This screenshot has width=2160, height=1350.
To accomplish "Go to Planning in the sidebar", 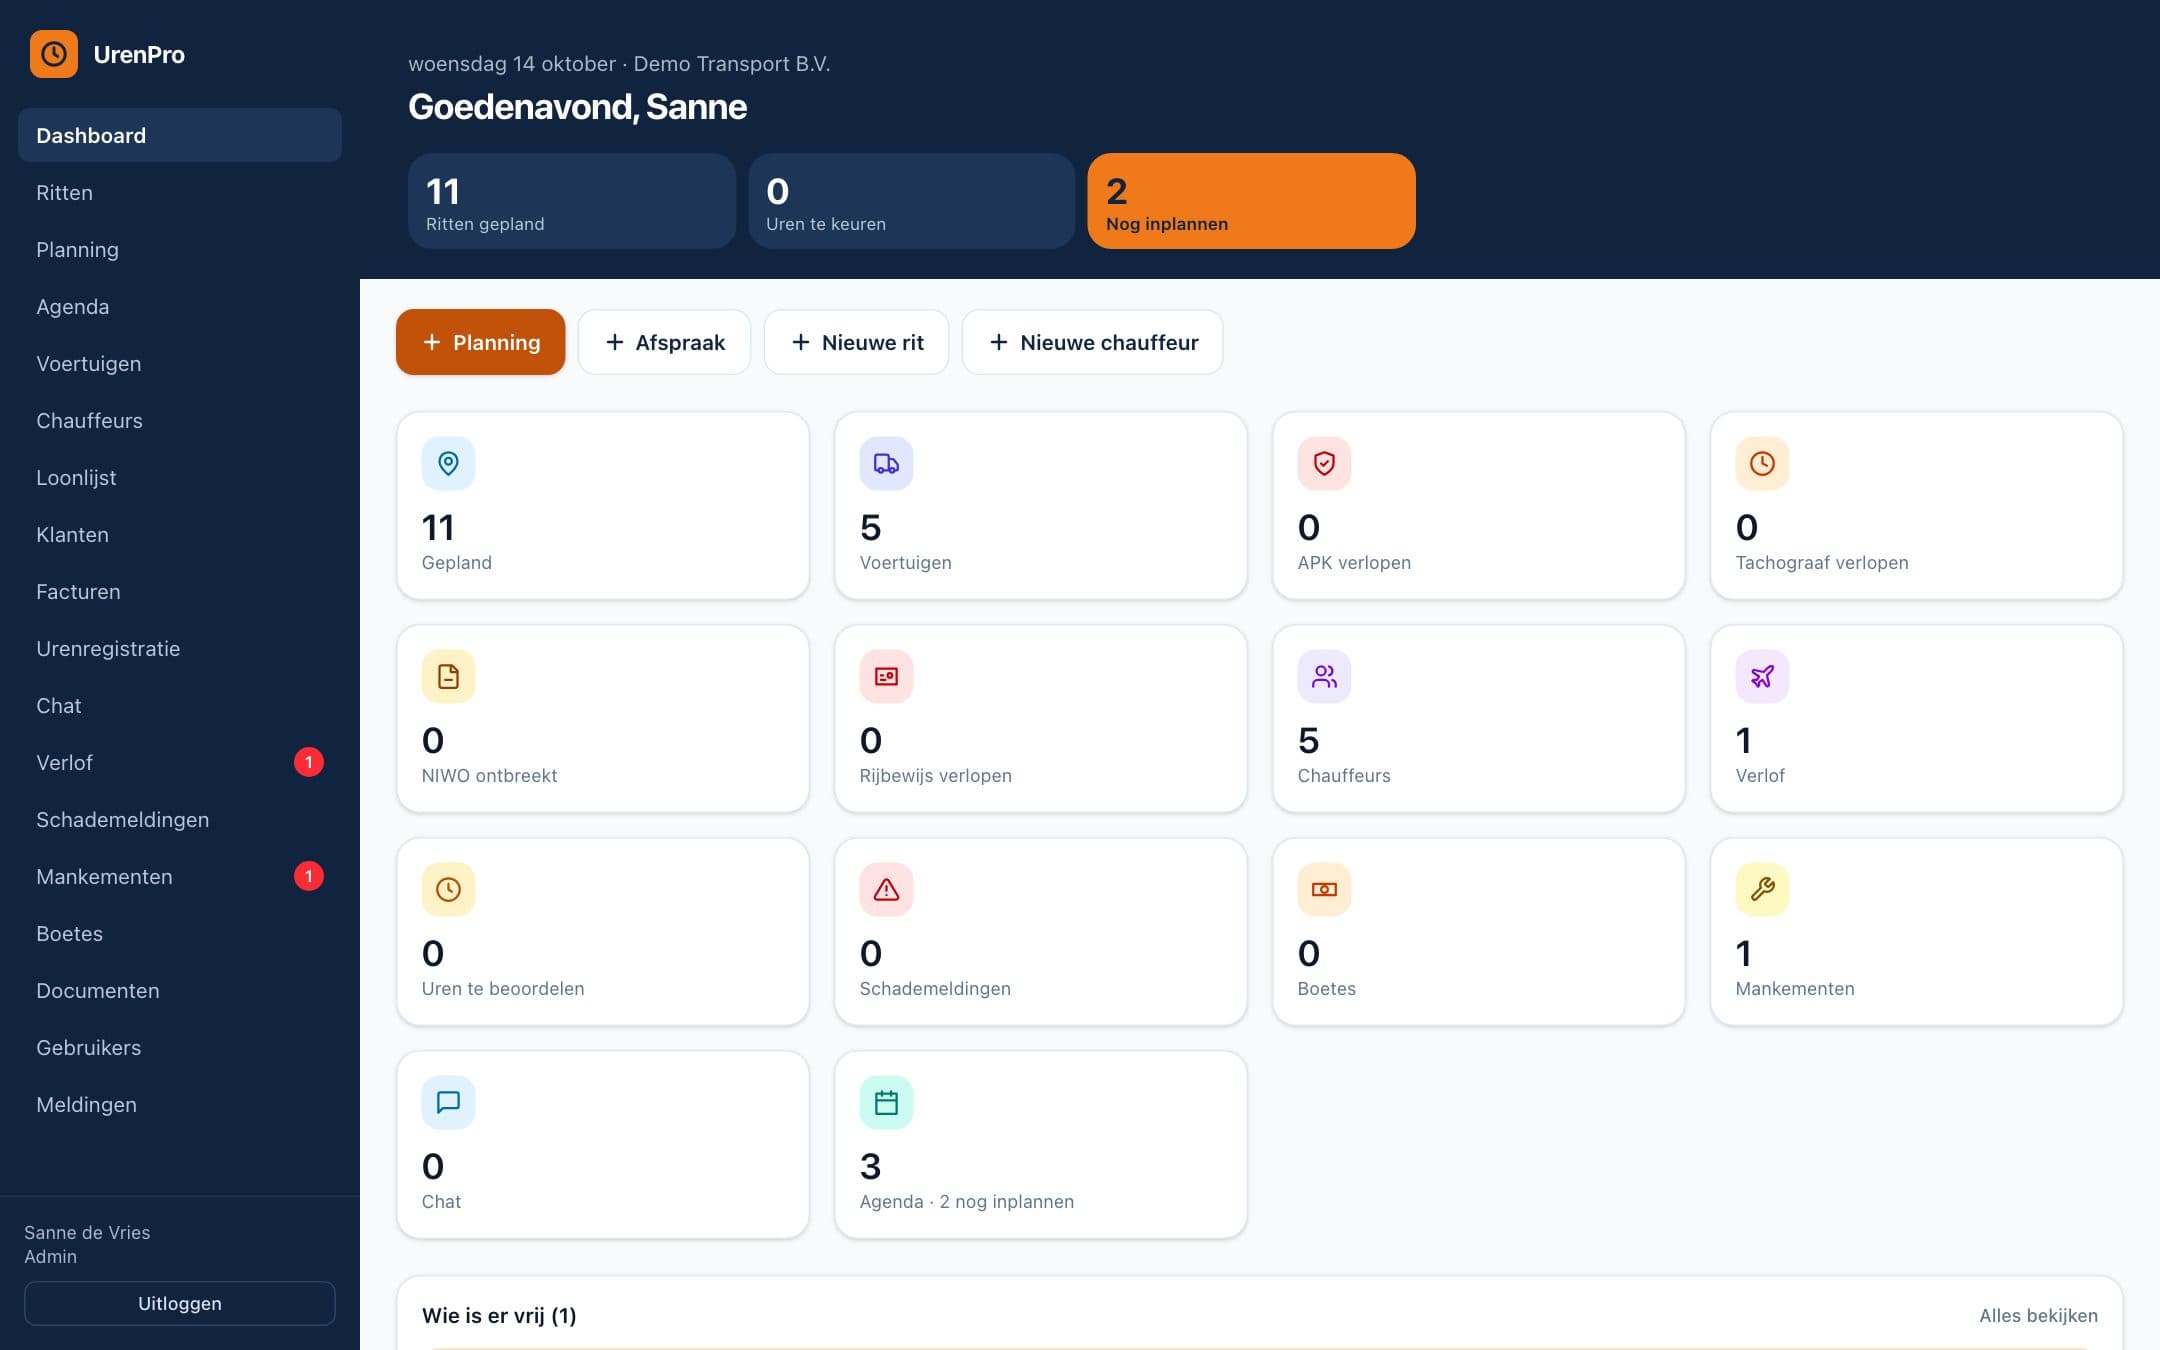I will (x=180, y=249).
